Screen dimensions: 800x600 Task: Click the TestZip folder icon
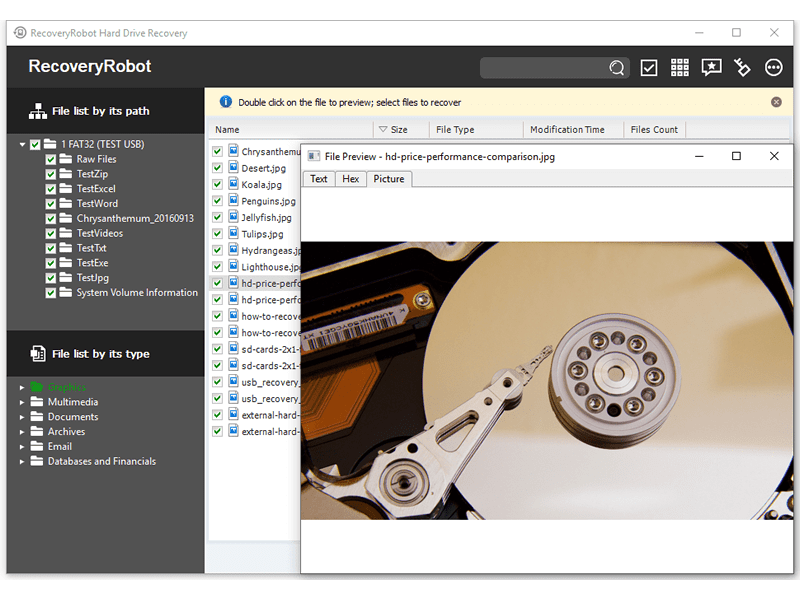[65, 173]
